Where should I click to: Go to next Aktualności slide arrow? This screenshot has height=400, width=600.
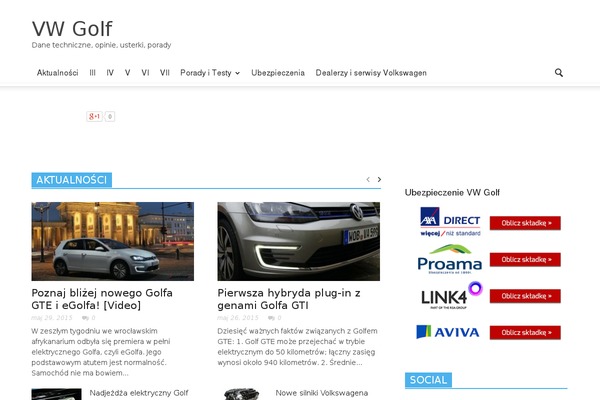[x=379, y=180]
